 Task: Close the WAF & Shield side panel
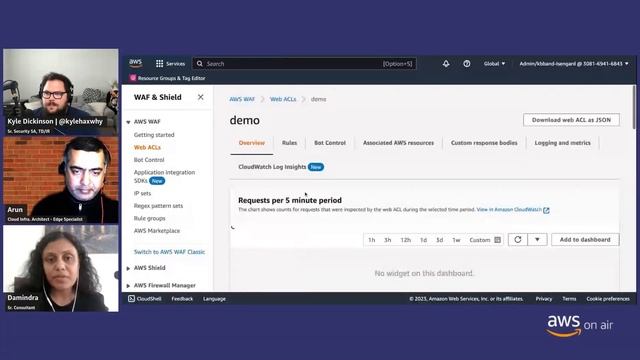(x=200, y=97)
